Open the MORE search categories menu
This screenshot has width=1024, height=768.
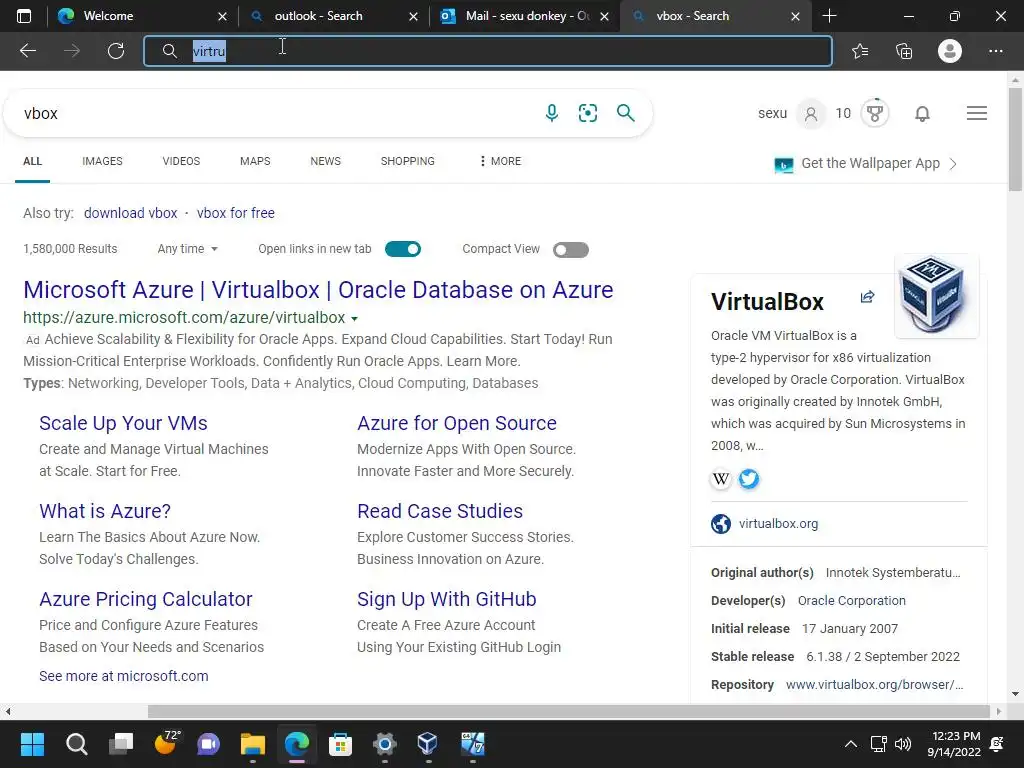pyautogui.click(x=500, y=161)
